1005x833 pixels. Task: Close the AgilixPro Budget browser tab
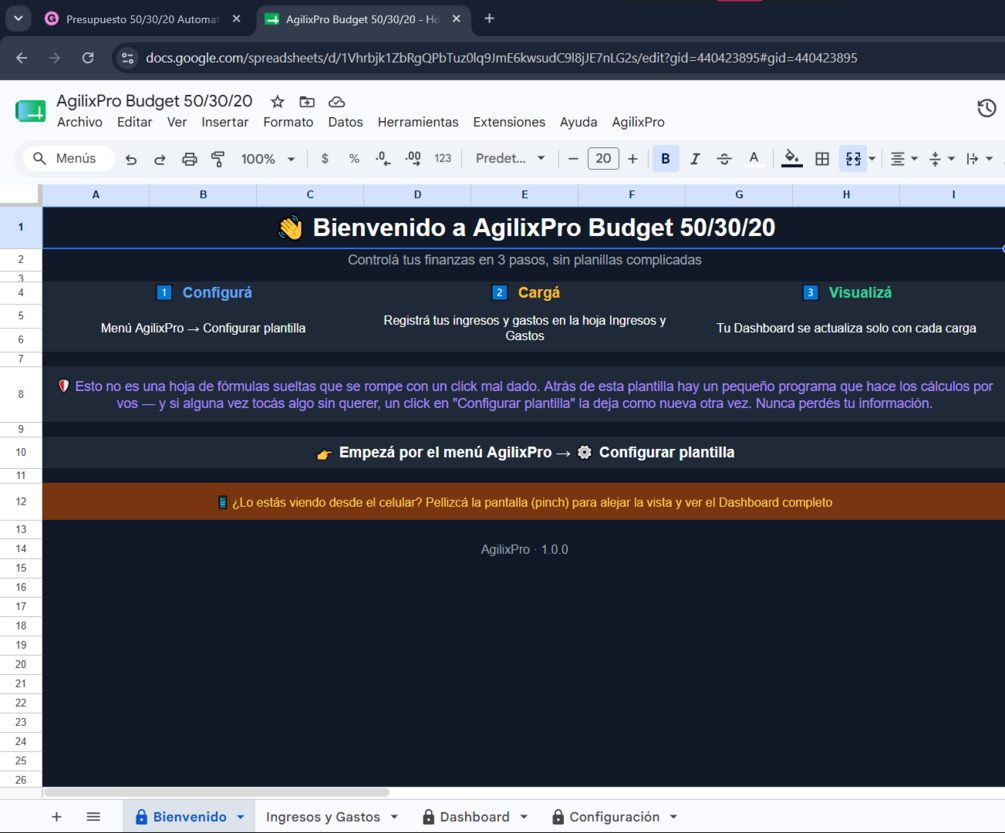click(x=456, y=19)
